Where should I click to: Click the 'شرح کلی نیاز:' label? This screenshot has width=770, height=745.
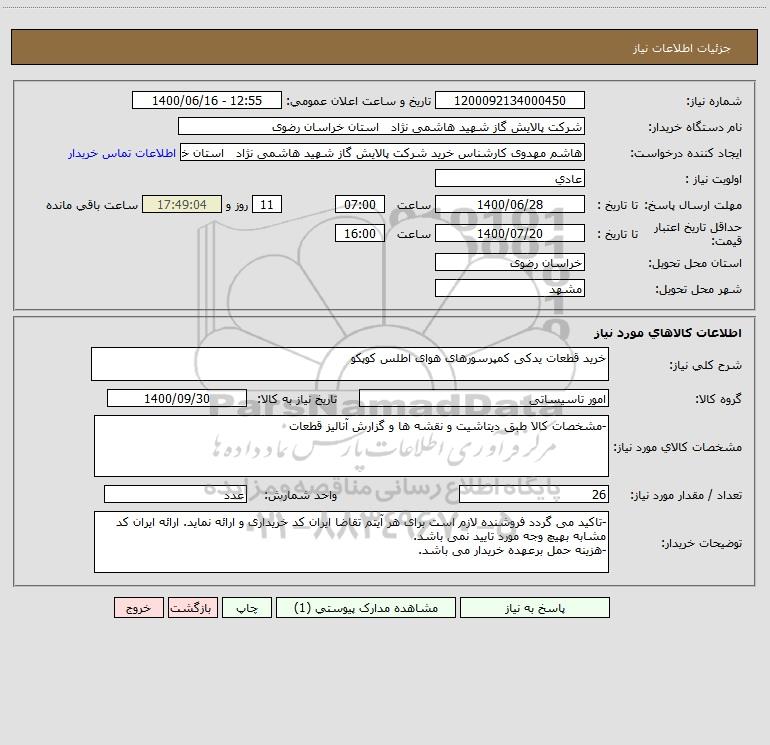point(706,365)
